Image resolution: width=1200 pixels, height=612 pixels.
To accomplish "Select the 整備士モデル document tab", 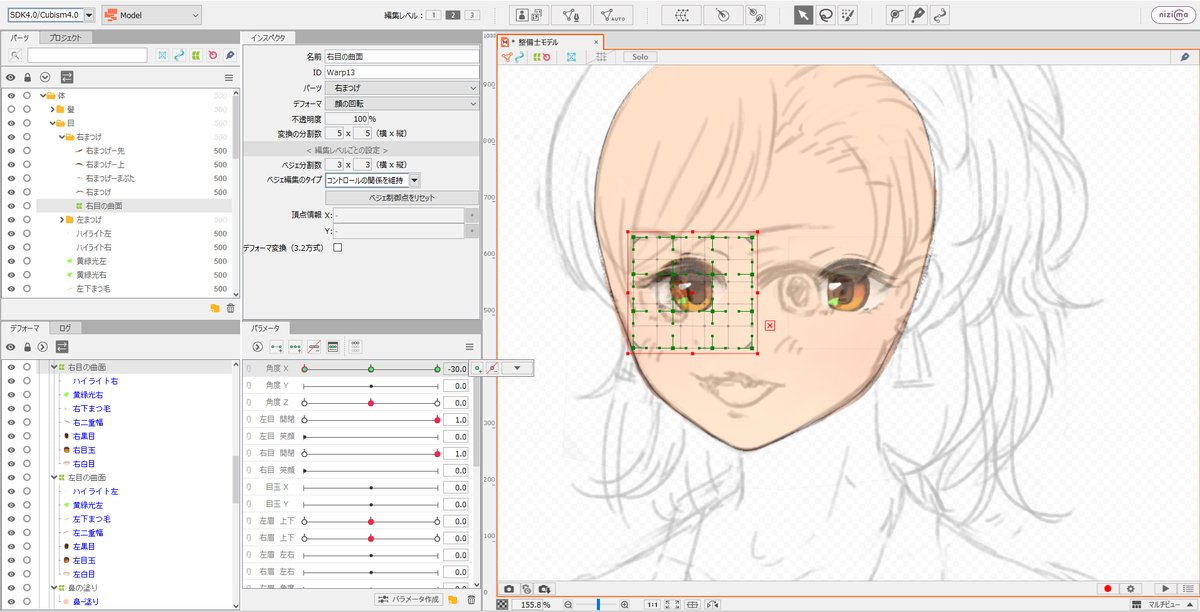I will click(551, 42).
